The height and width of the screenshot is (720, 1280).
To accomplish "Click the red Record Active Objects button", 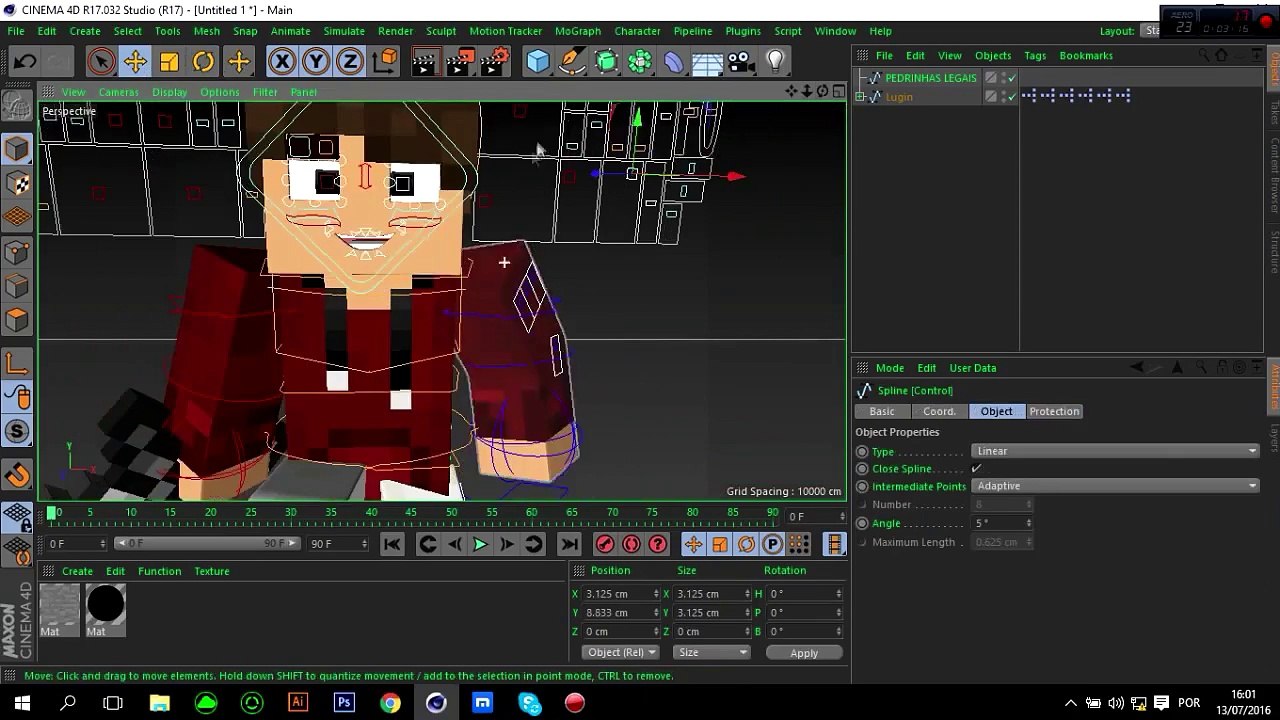I will 605,544.
